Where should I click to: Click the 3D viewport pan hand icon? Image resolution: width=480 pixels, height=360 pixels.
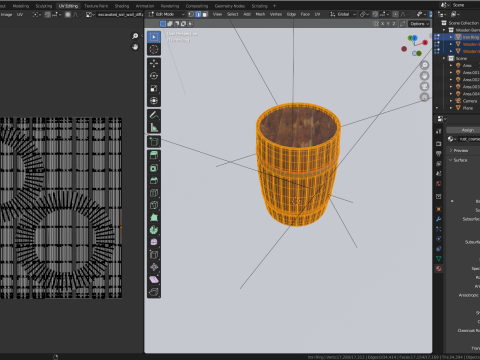click(x=424, y=76)
